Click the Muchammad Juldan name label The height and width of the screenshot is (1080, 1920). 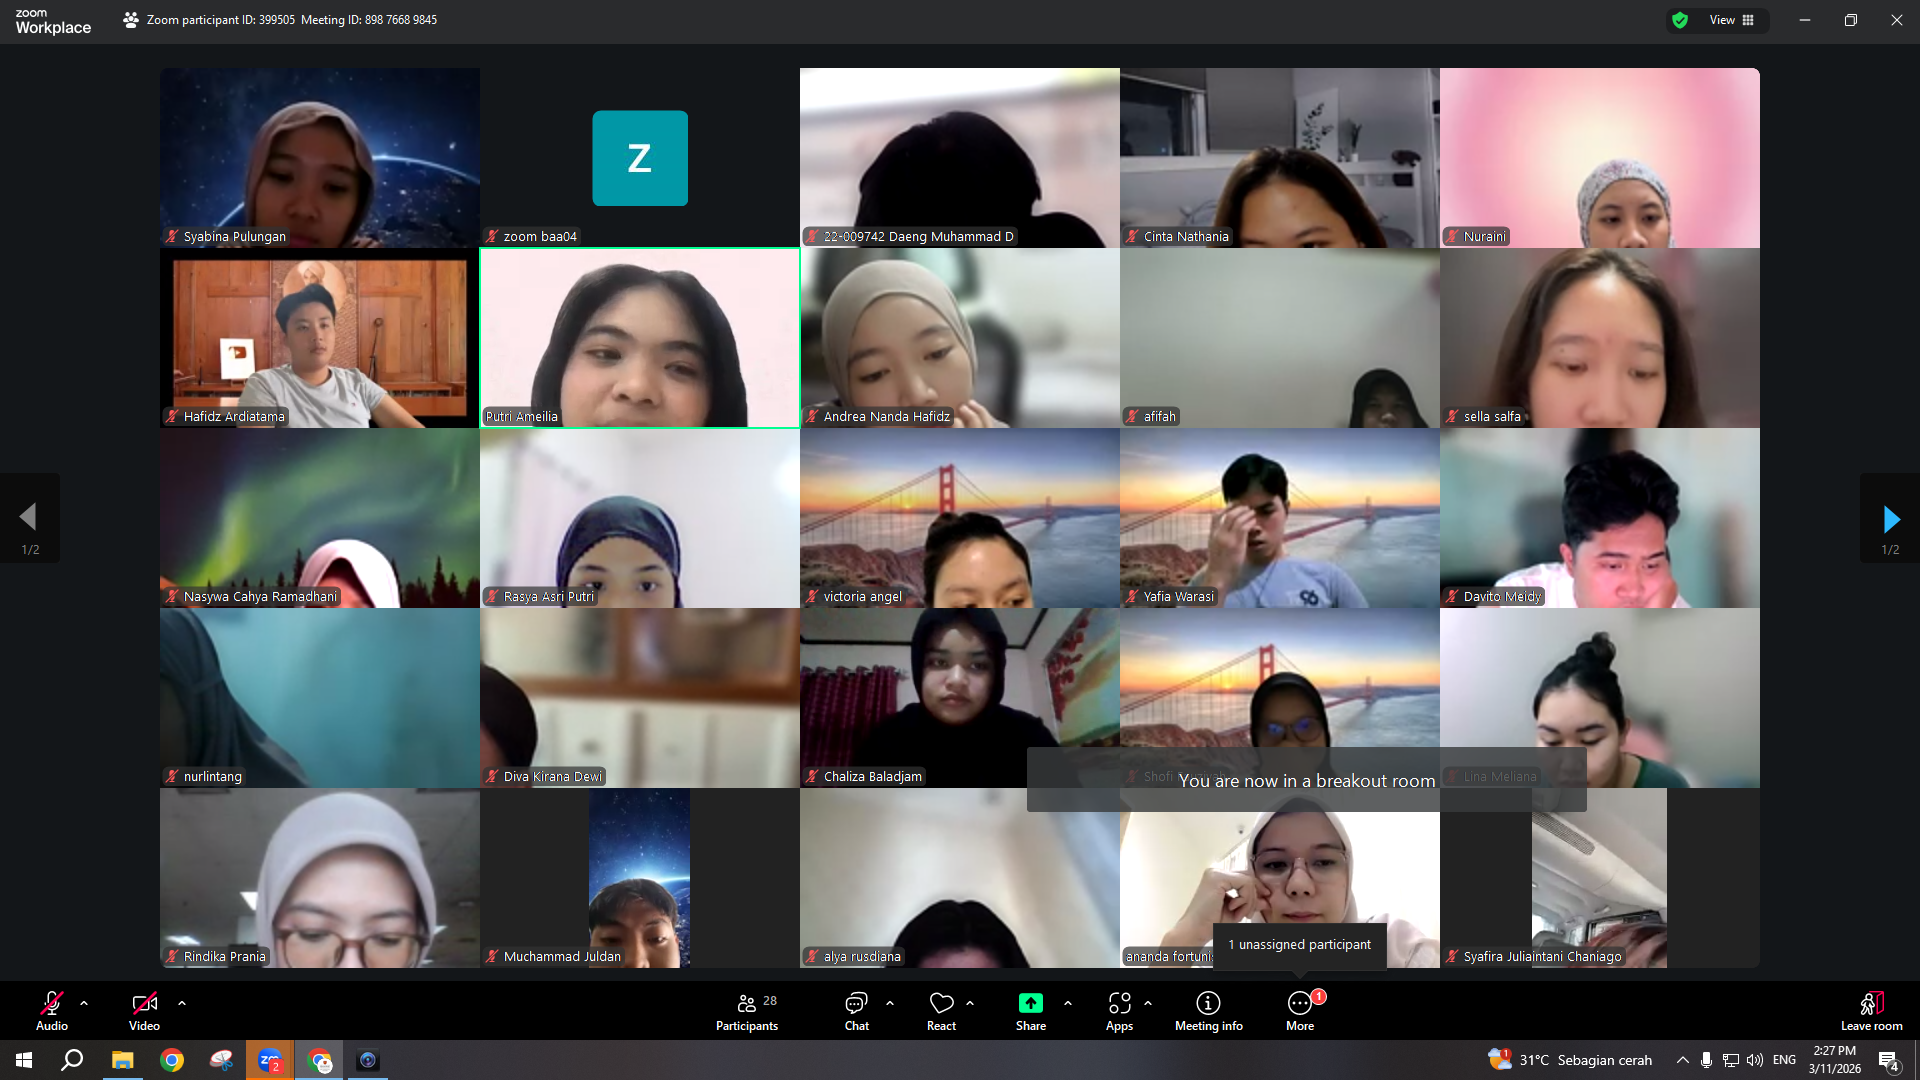click(x=554, y=957)
